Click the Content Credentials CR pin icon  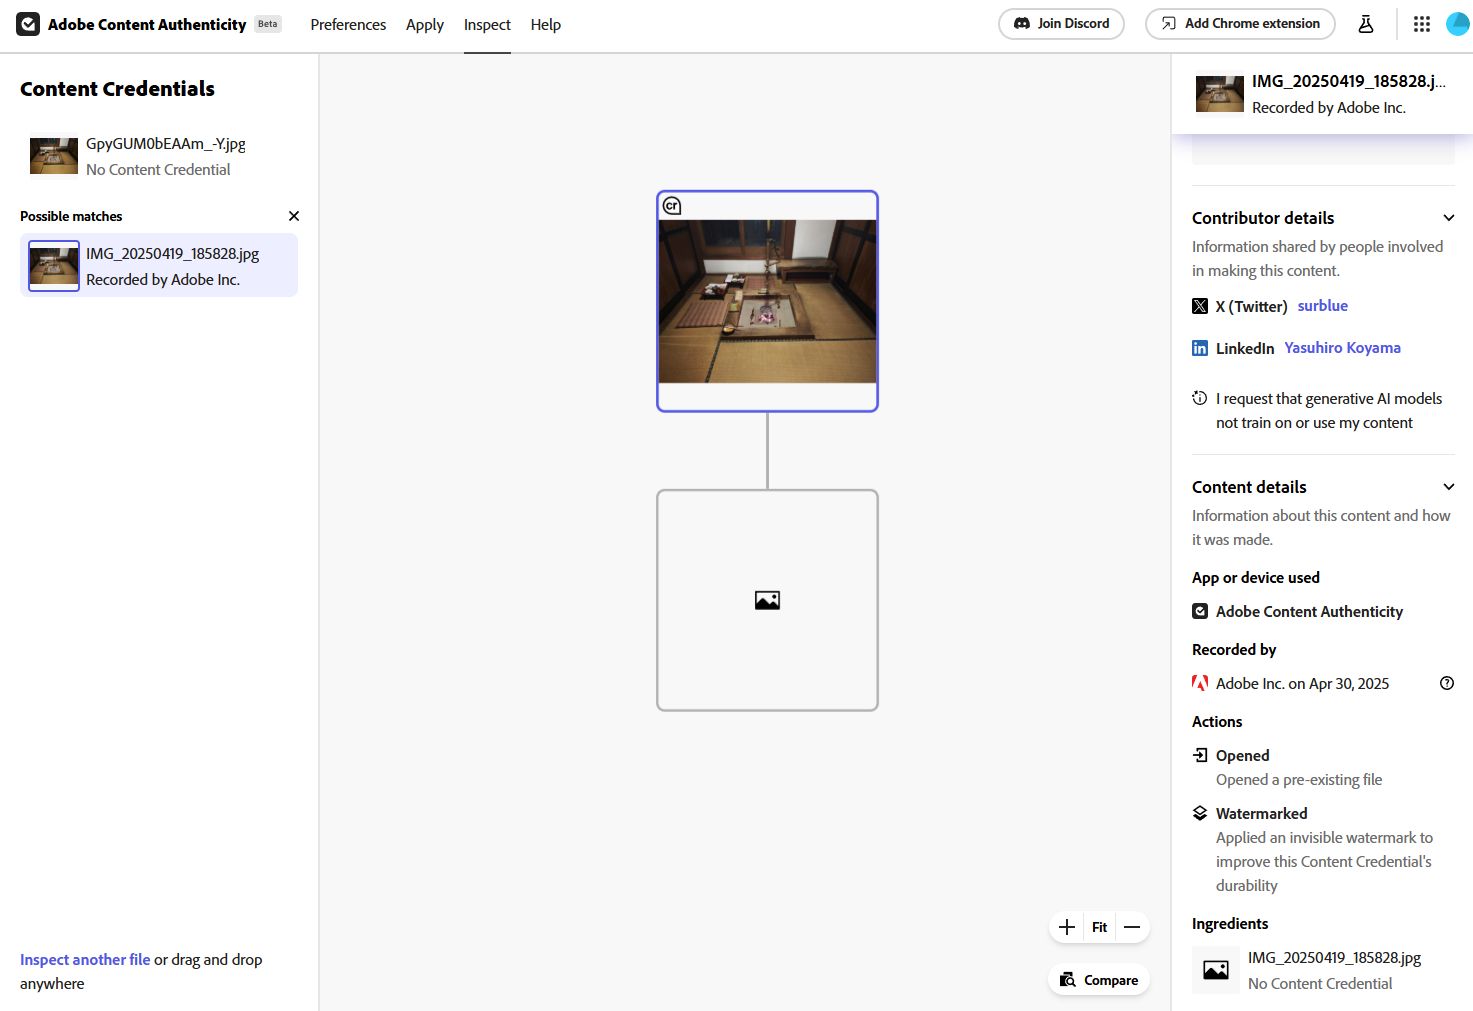(672, 205)
